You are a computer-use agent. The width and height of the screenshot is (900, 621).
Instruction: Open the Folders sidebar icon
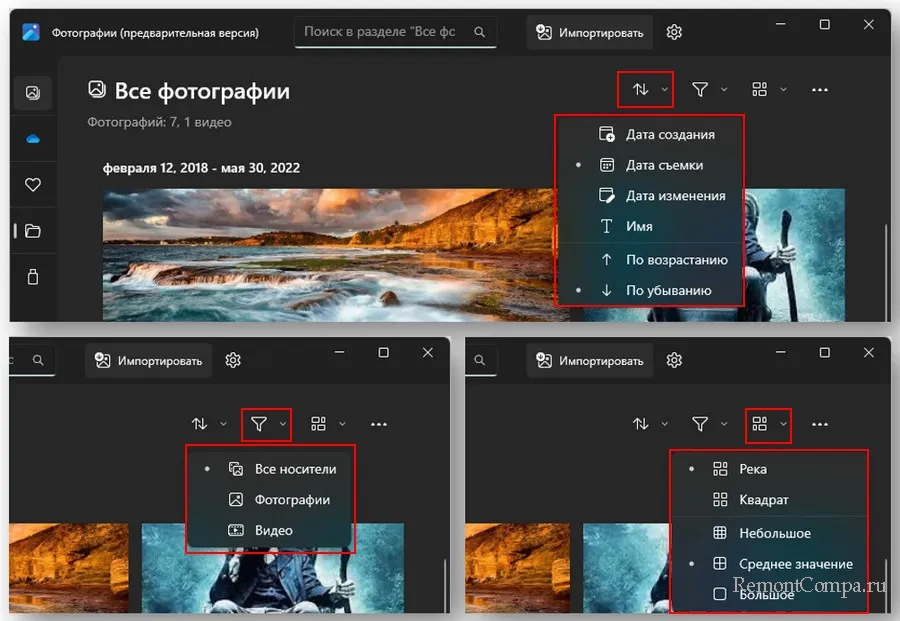pyautogui.click(x=33, y=231)
